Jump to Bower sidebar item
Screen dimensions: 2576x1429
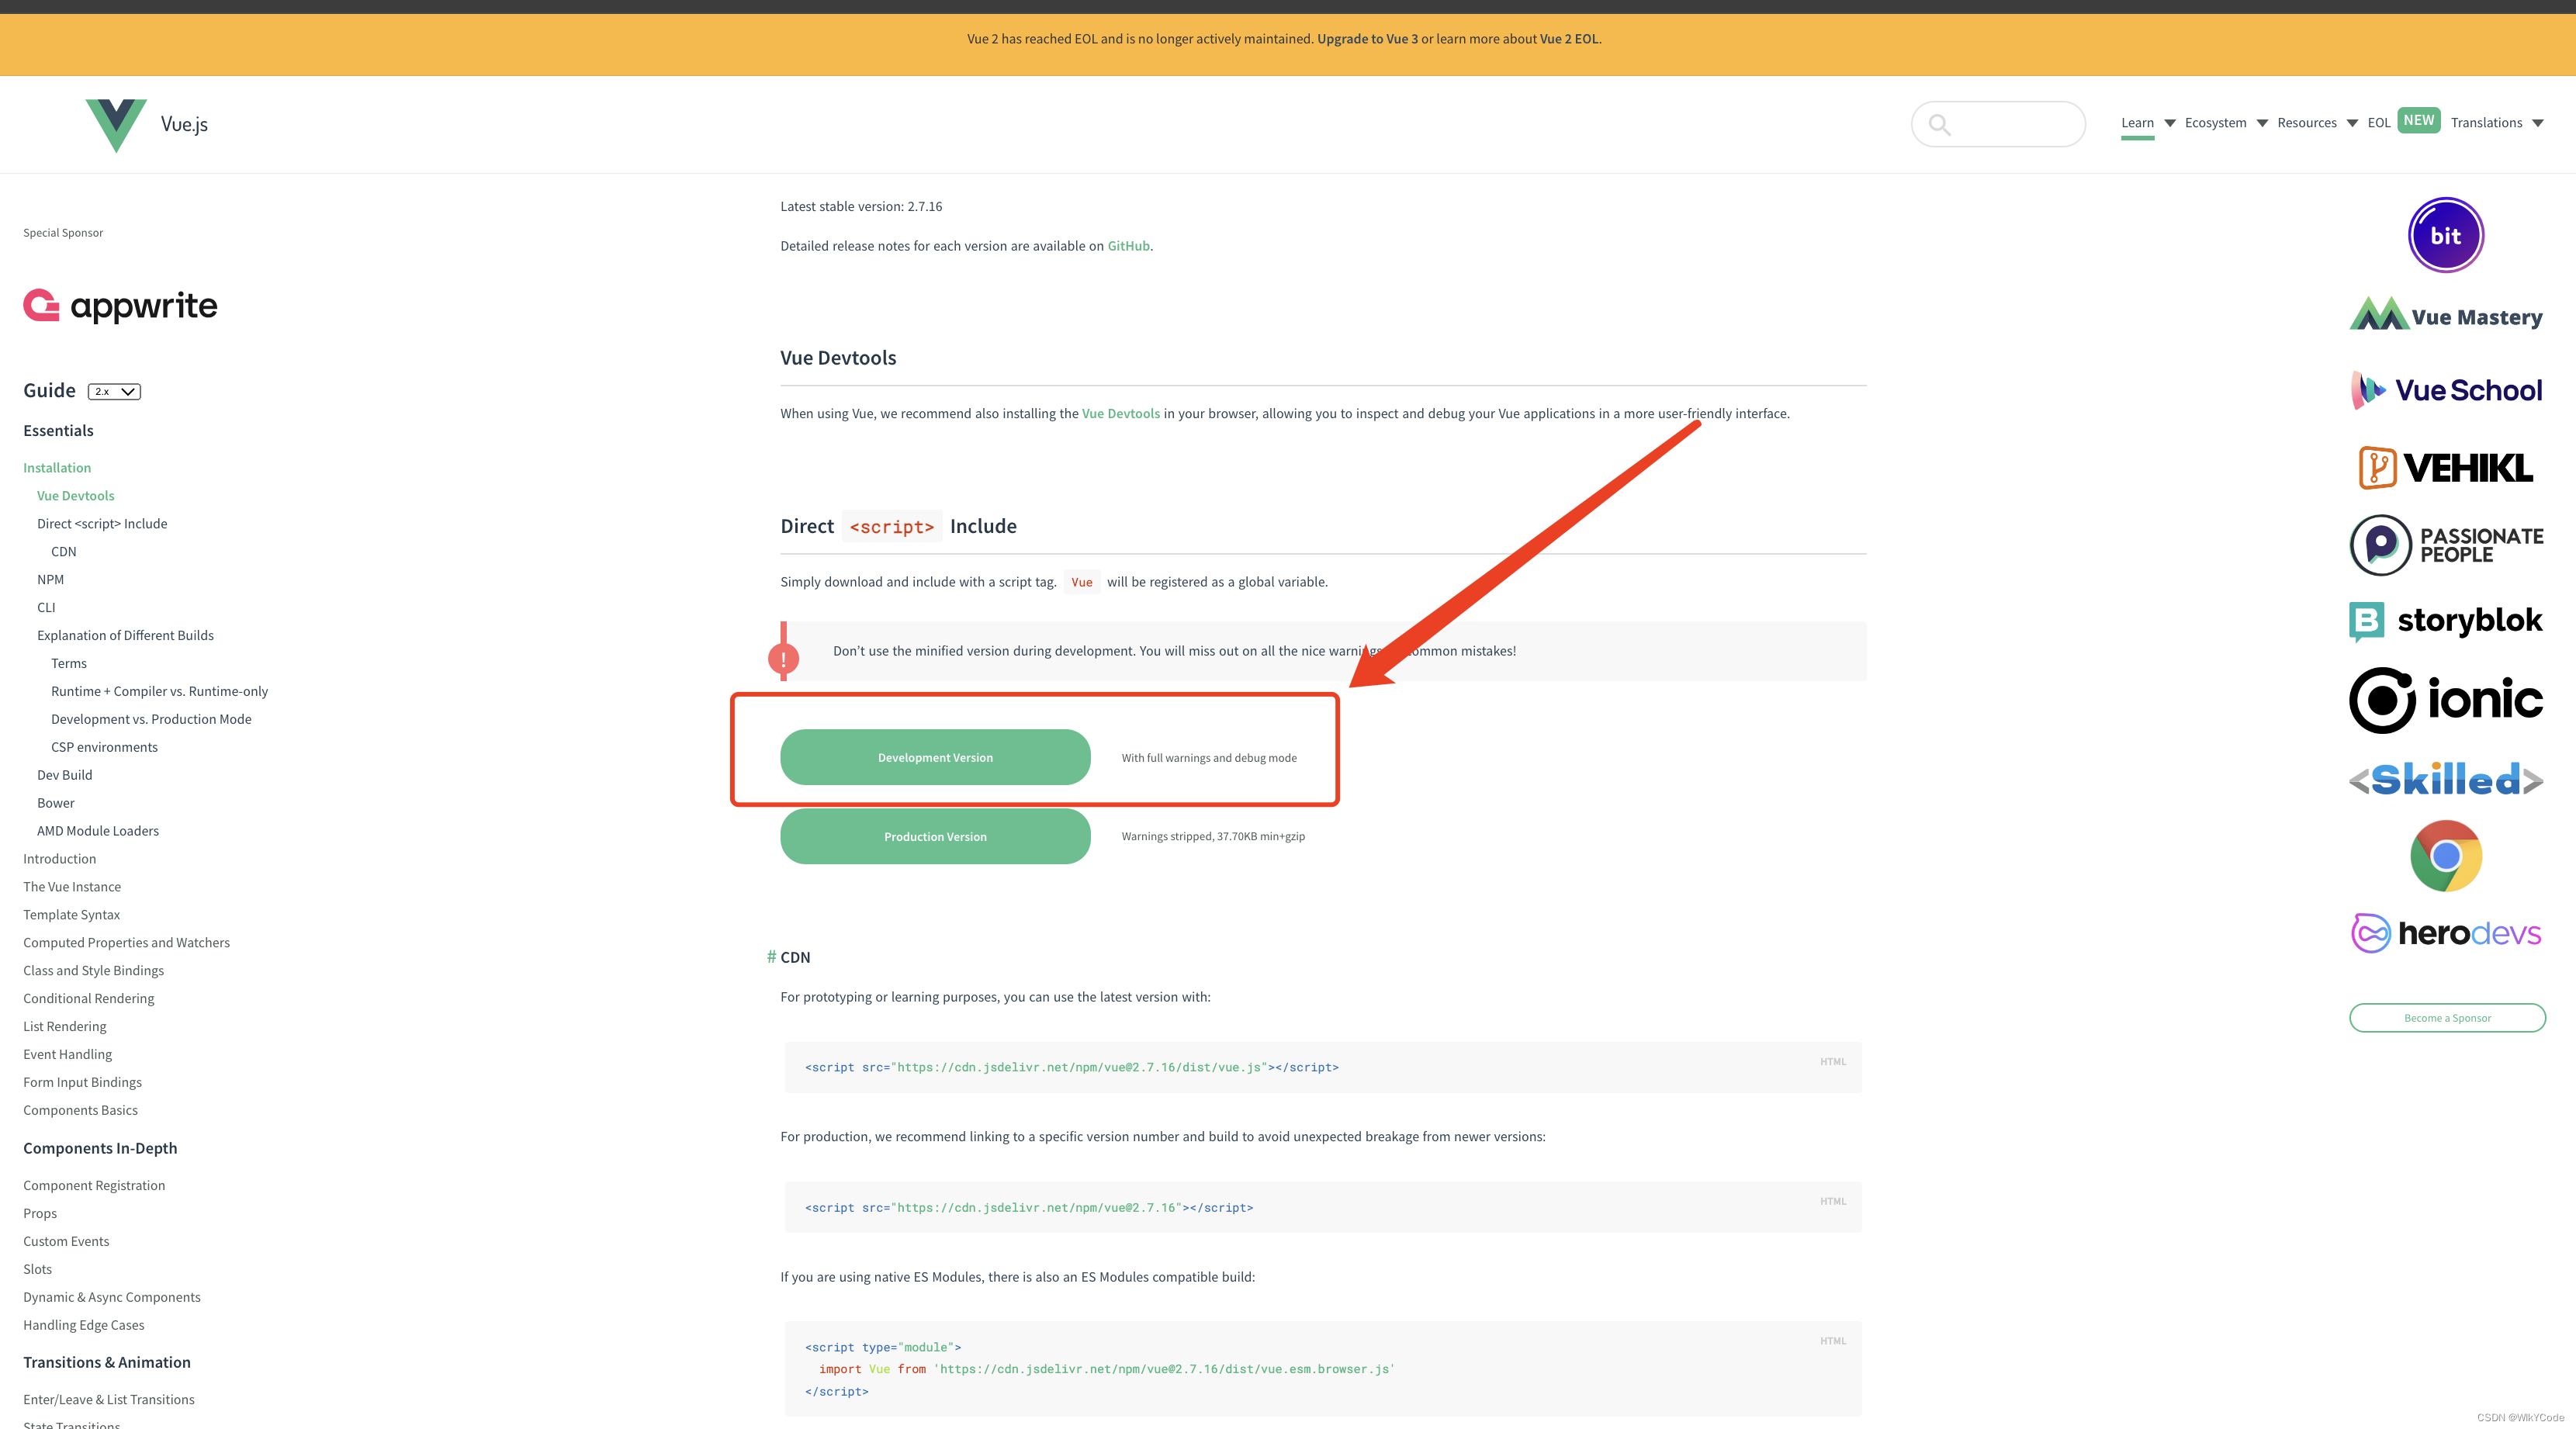56,803
